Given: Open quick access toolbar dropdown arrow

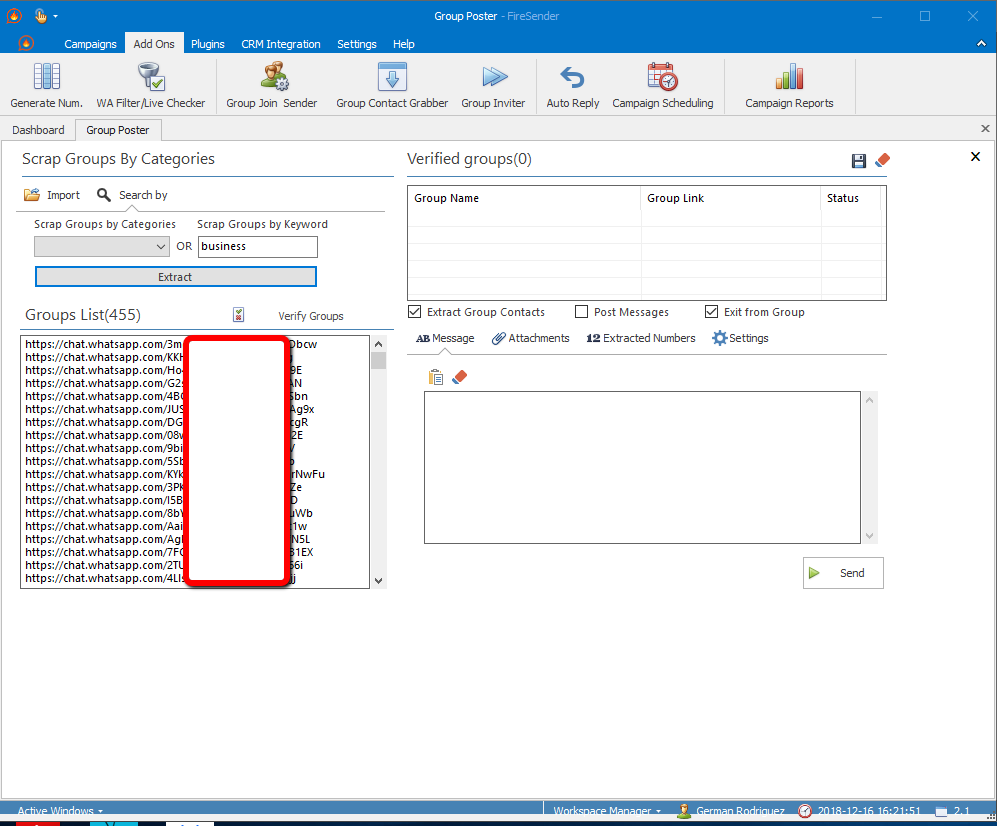Looking at the screenshot, I should [55, 17].
